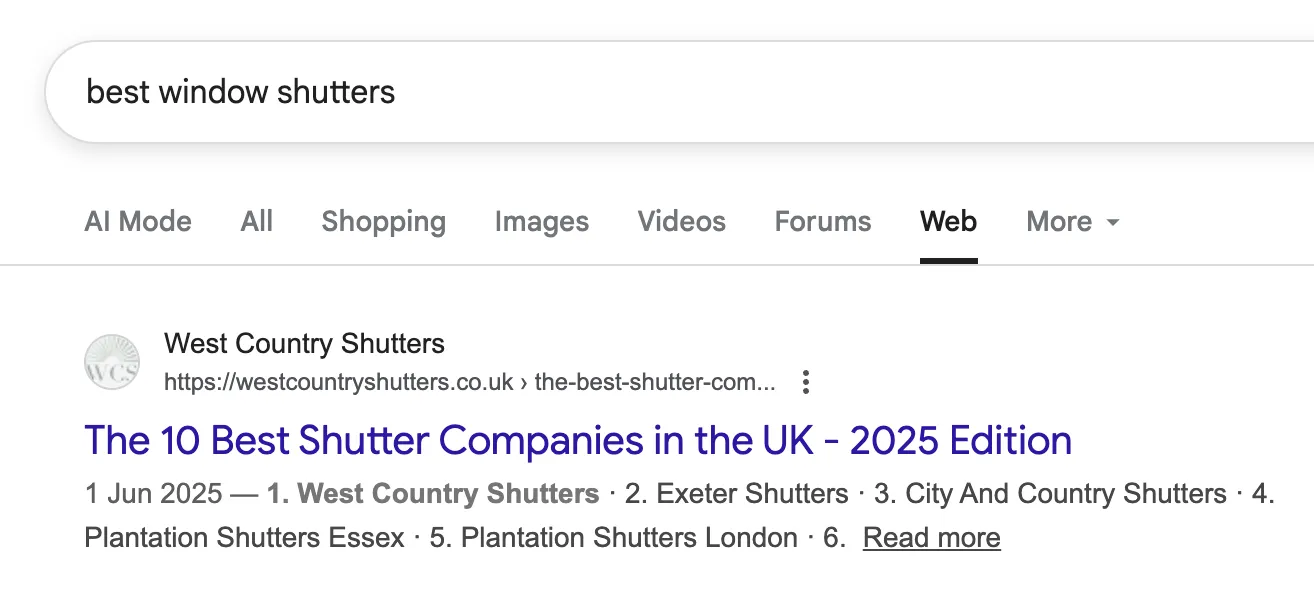Click the West Country Shutters site name
The height and width of the screenshot is (598, 1314).
pyautogui.click(x=304, y=343)
